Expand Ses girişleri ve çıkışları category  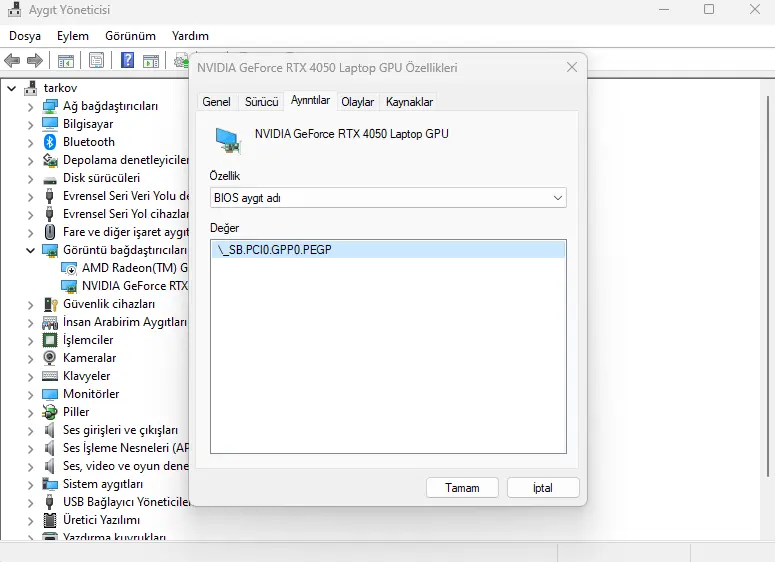31,431
